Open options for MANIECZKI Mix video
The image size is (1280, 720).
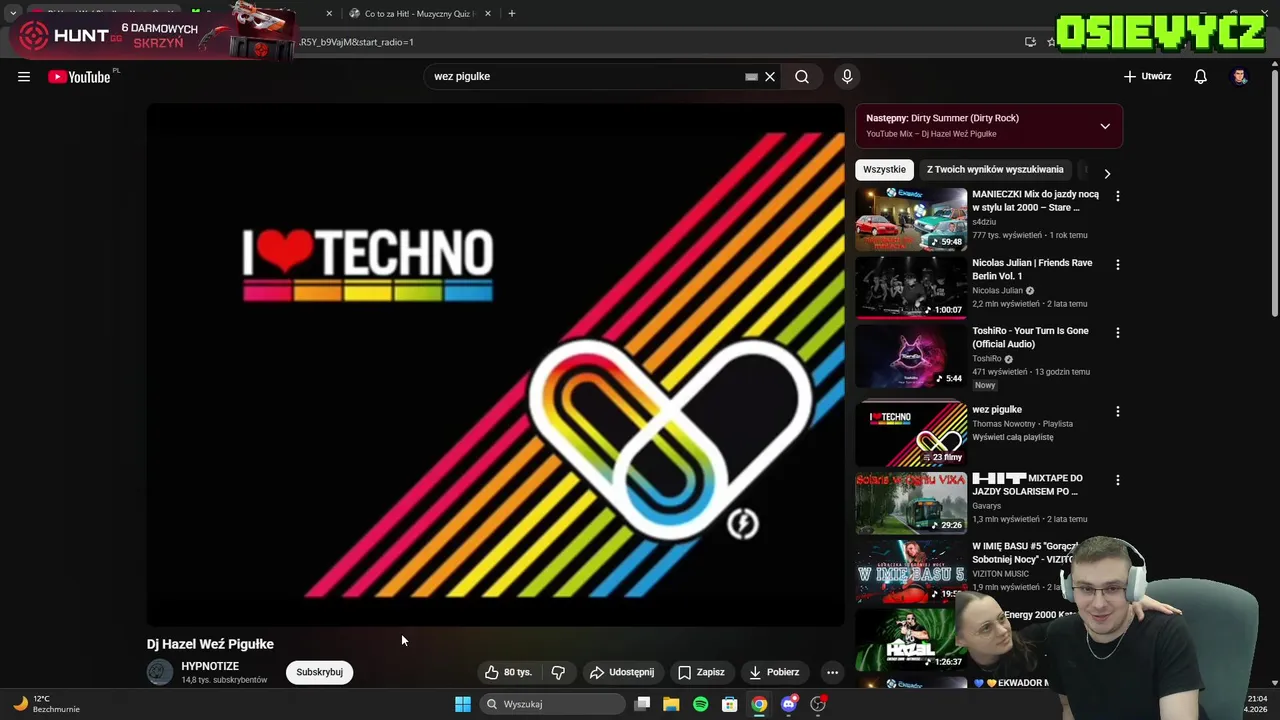1117,196
